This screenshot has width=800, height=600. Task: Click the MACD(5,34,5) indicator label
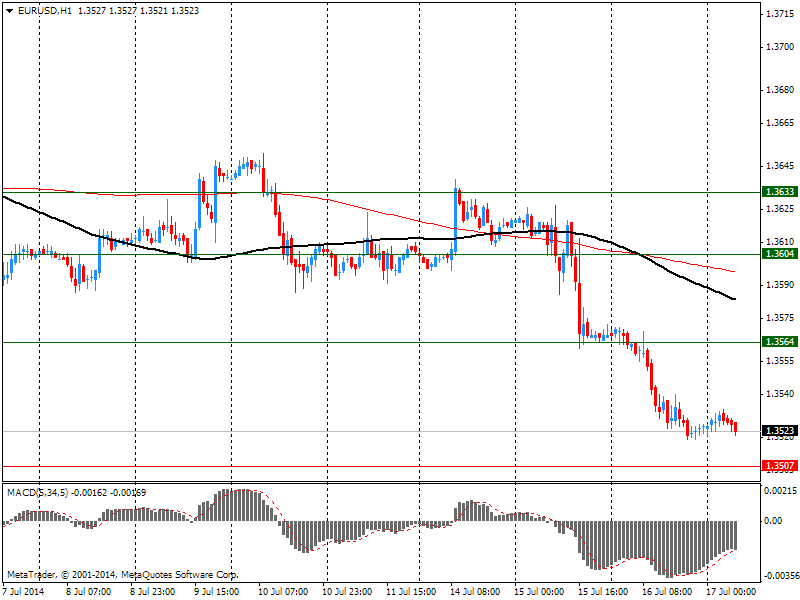coord(37,493)
